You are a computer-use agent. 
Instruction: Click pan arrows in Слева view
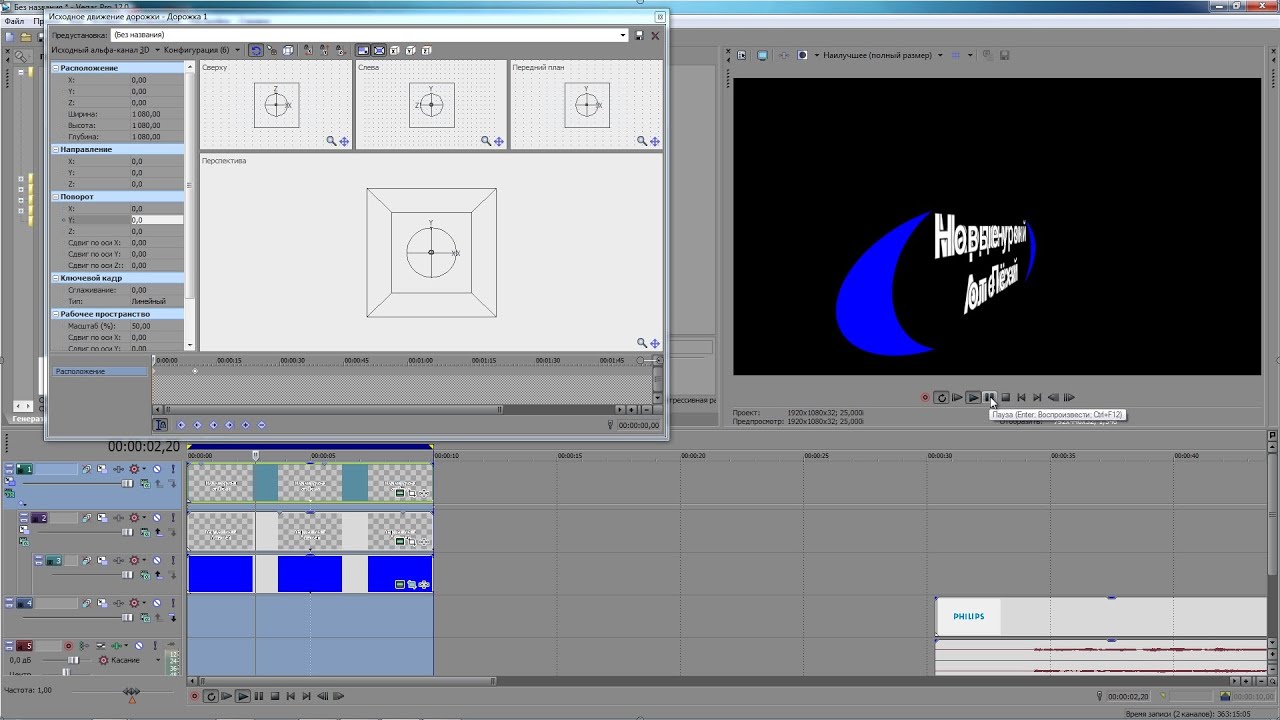coord(499,141)
